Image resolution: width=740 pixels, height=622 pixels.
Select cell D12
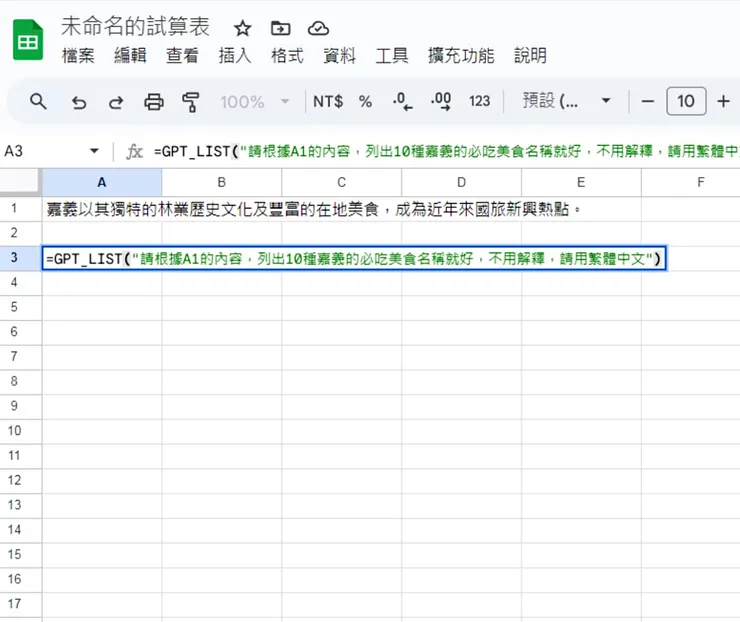[x=462, y=480]
